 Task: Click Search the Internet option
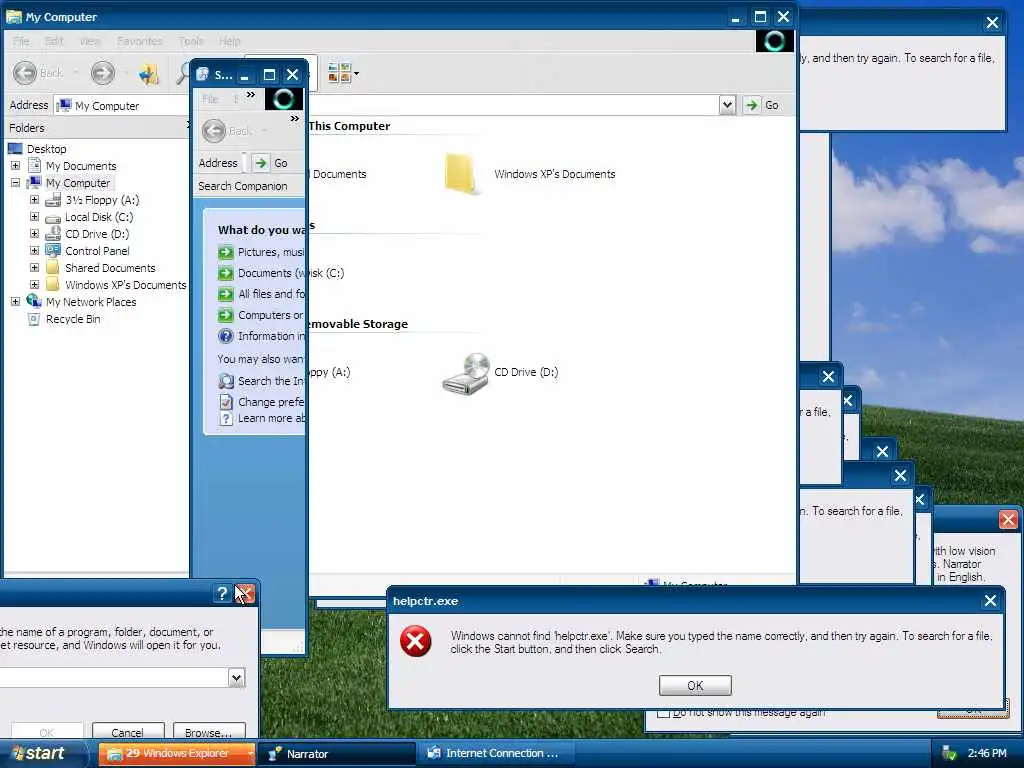click(x=261, y=381)
